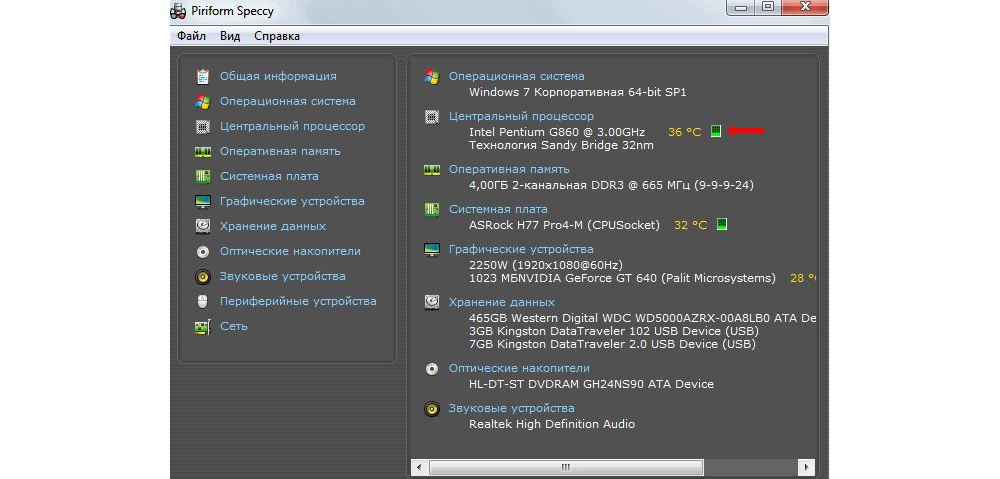Click the horizontal scrollbar right arrow
1000x479 pixels.
click(x=804, y=467)
